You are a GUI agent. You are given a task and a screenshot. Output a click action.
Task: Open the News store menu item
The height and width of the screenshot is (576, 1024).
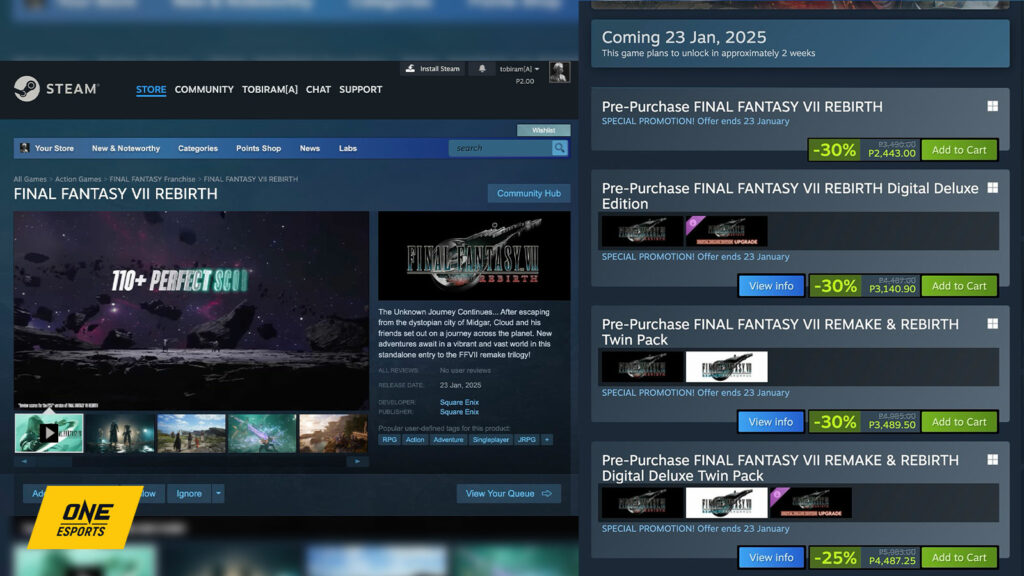tap(310, 148)
